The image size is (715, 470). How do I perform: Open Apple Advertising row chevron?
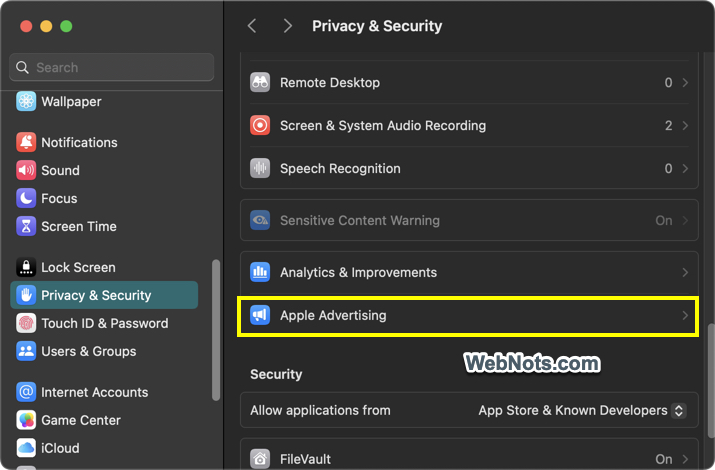coord(685,315)
